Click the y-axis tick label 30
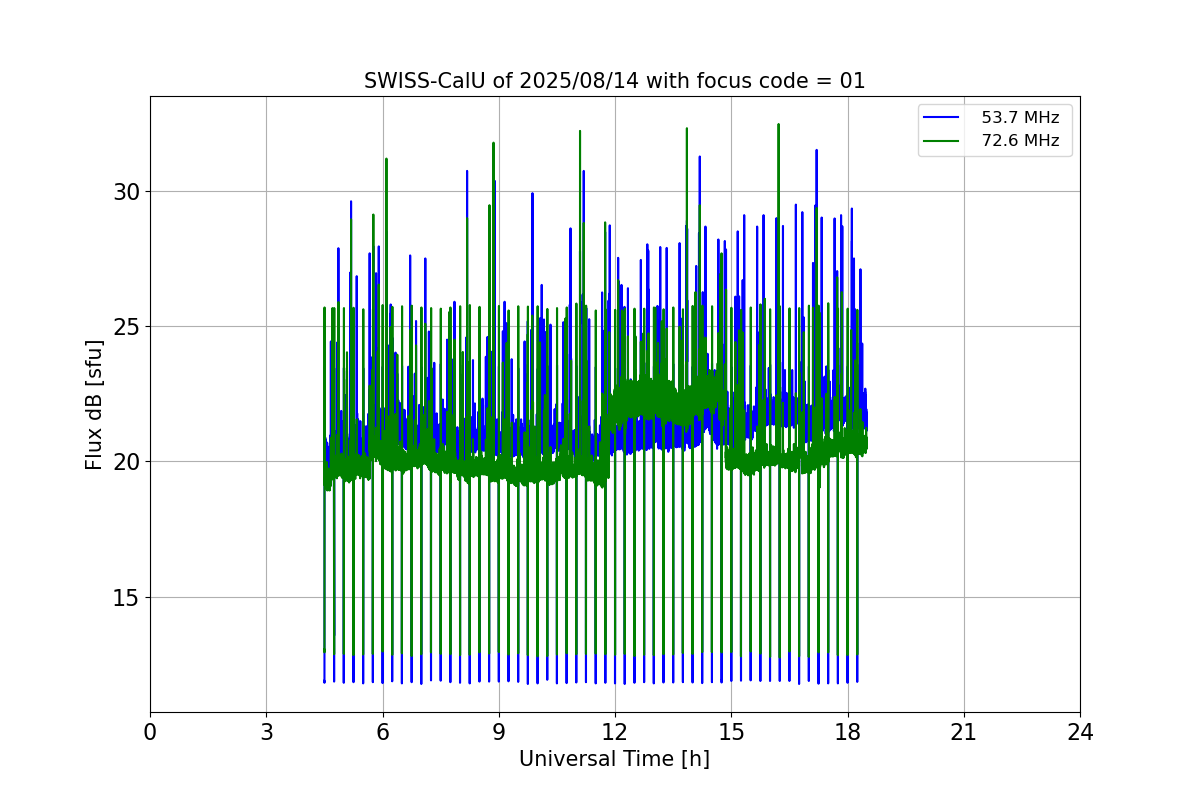The height and width of the screenshot is (800, 1200). [126, 191]
